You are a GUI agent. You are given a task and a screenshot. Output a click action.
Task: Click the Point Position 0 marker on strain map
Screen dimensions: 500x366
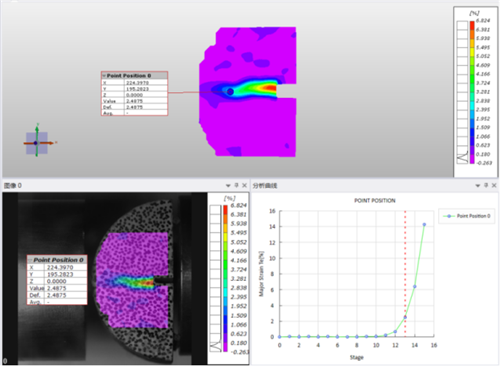coord(230,92)
